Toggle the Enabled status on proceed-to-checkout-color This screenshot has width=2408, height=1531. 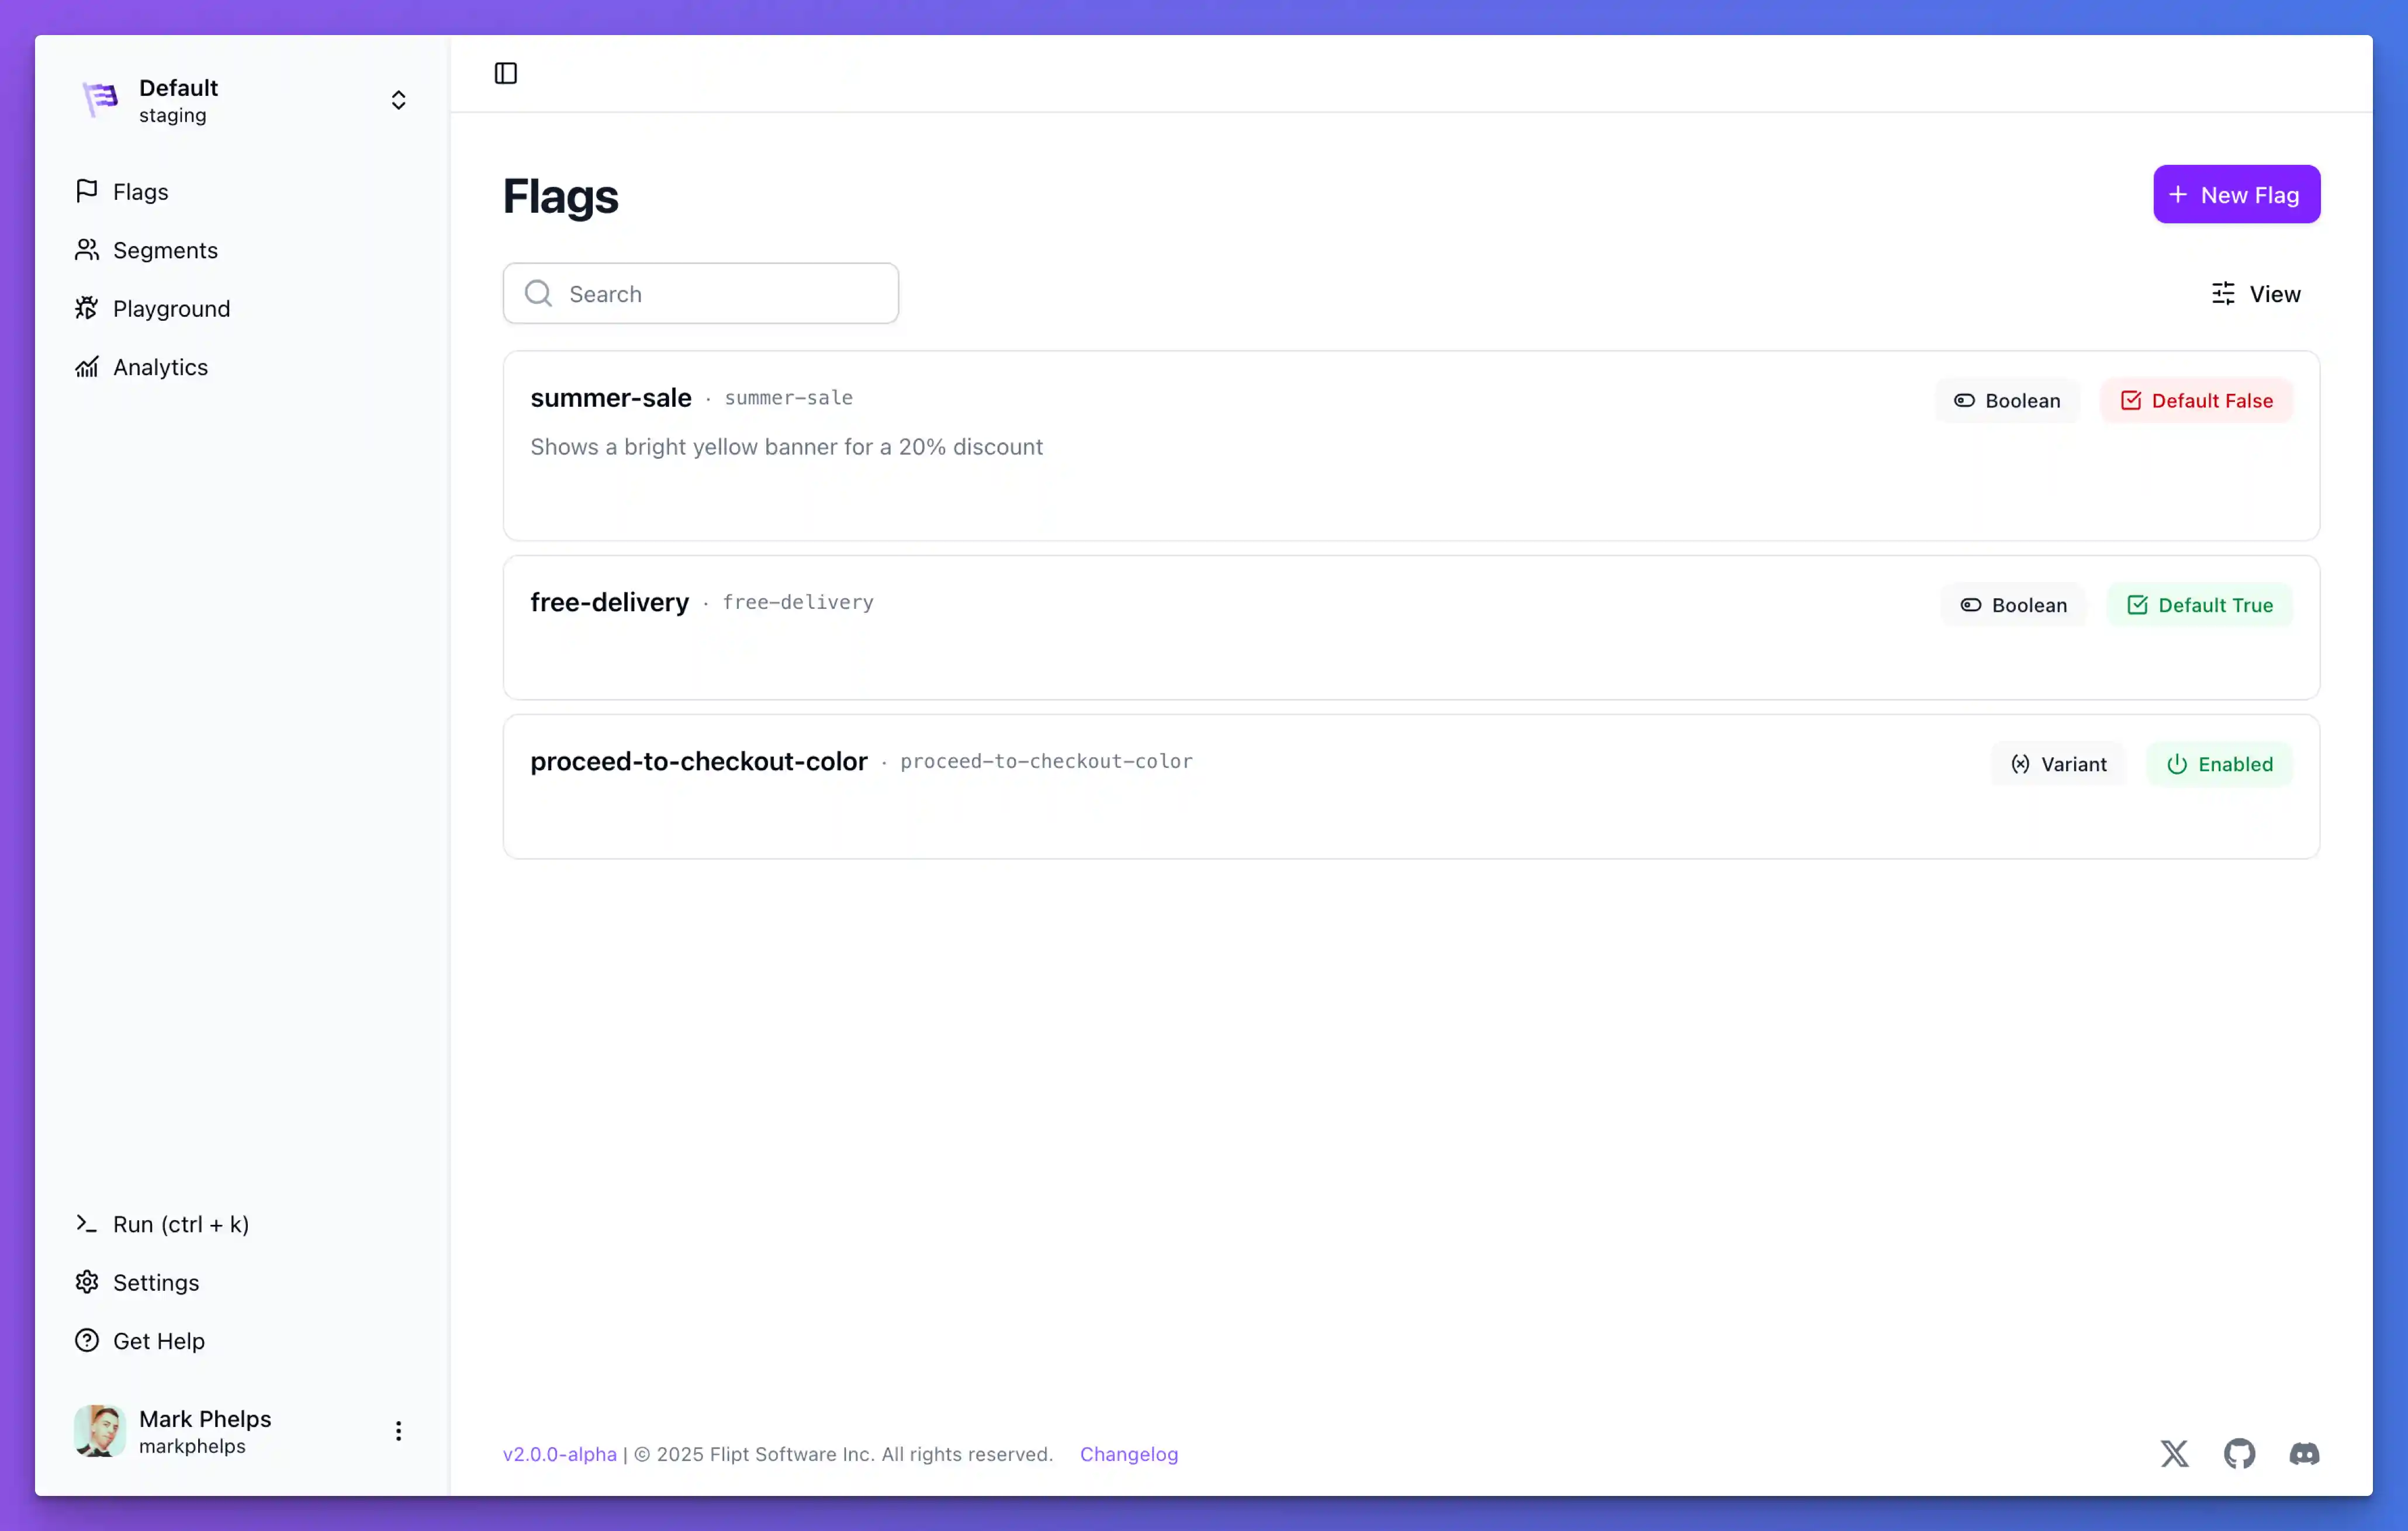click(2219, 763)
